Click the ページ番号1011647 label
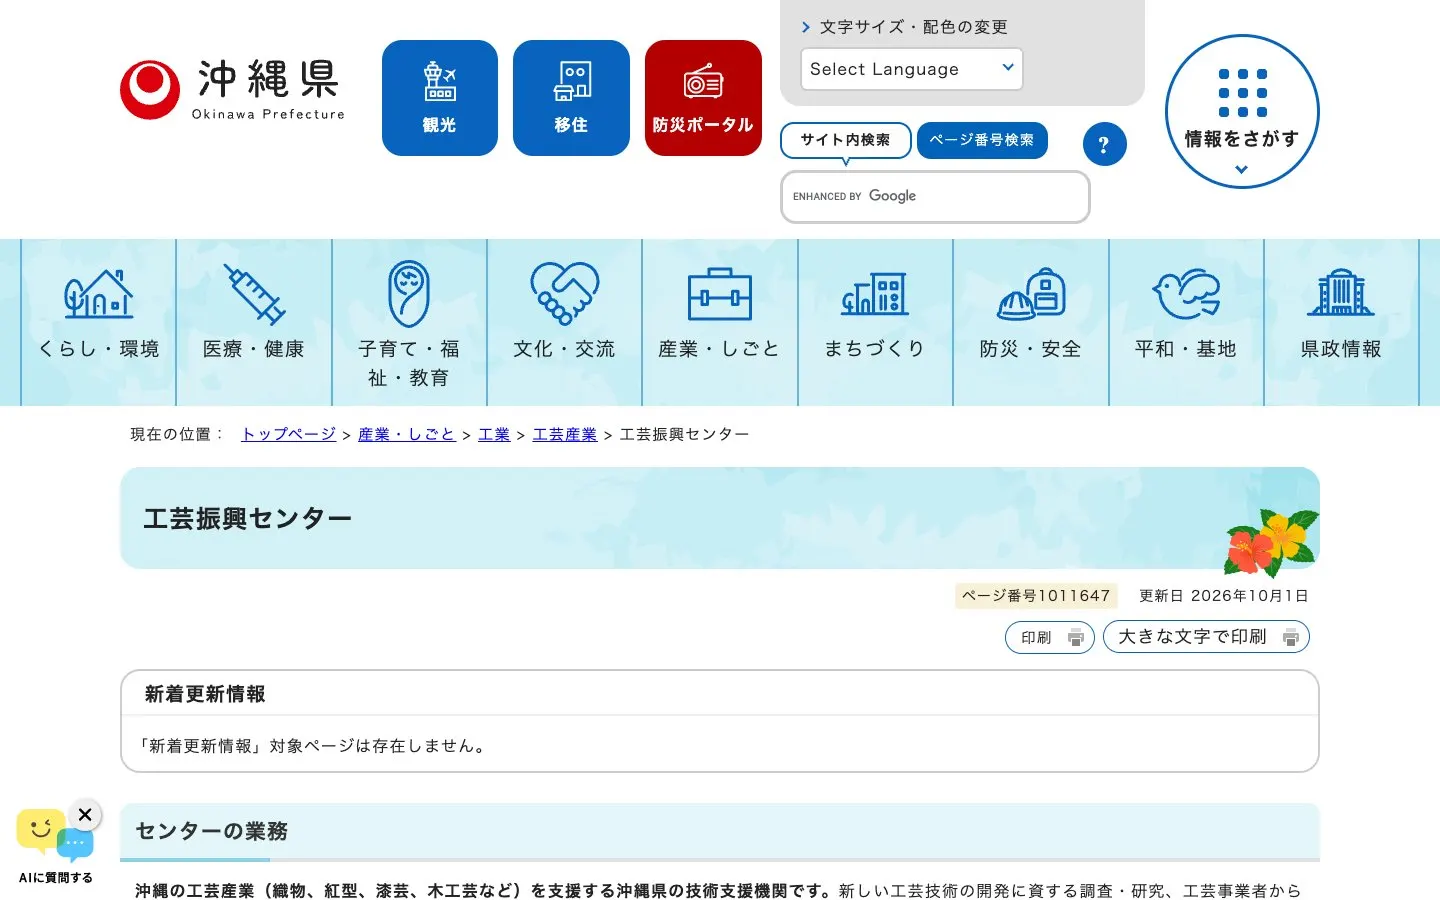The height and width of the screenshot is (900, 1440). (x=1036, y=596)
